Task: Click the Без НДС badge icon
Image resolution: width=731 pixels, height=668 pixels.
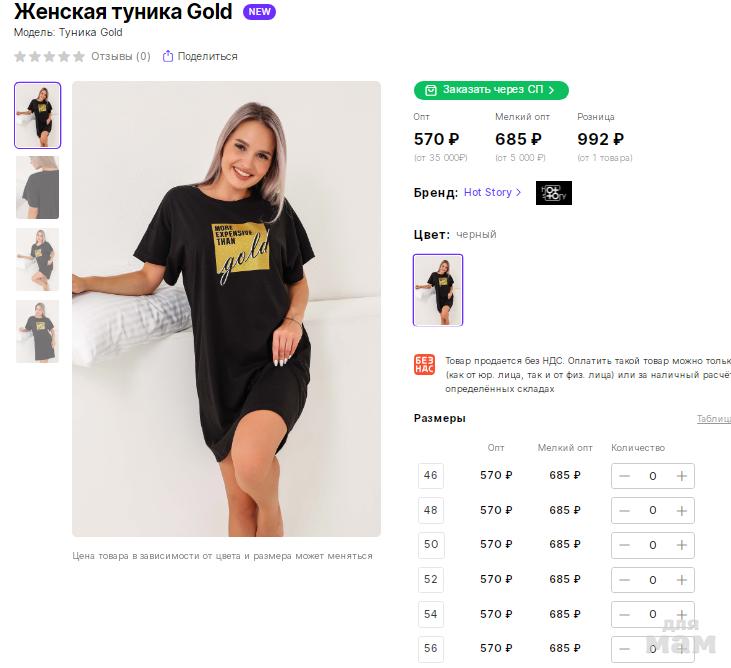Action: [x=425, y=365]
